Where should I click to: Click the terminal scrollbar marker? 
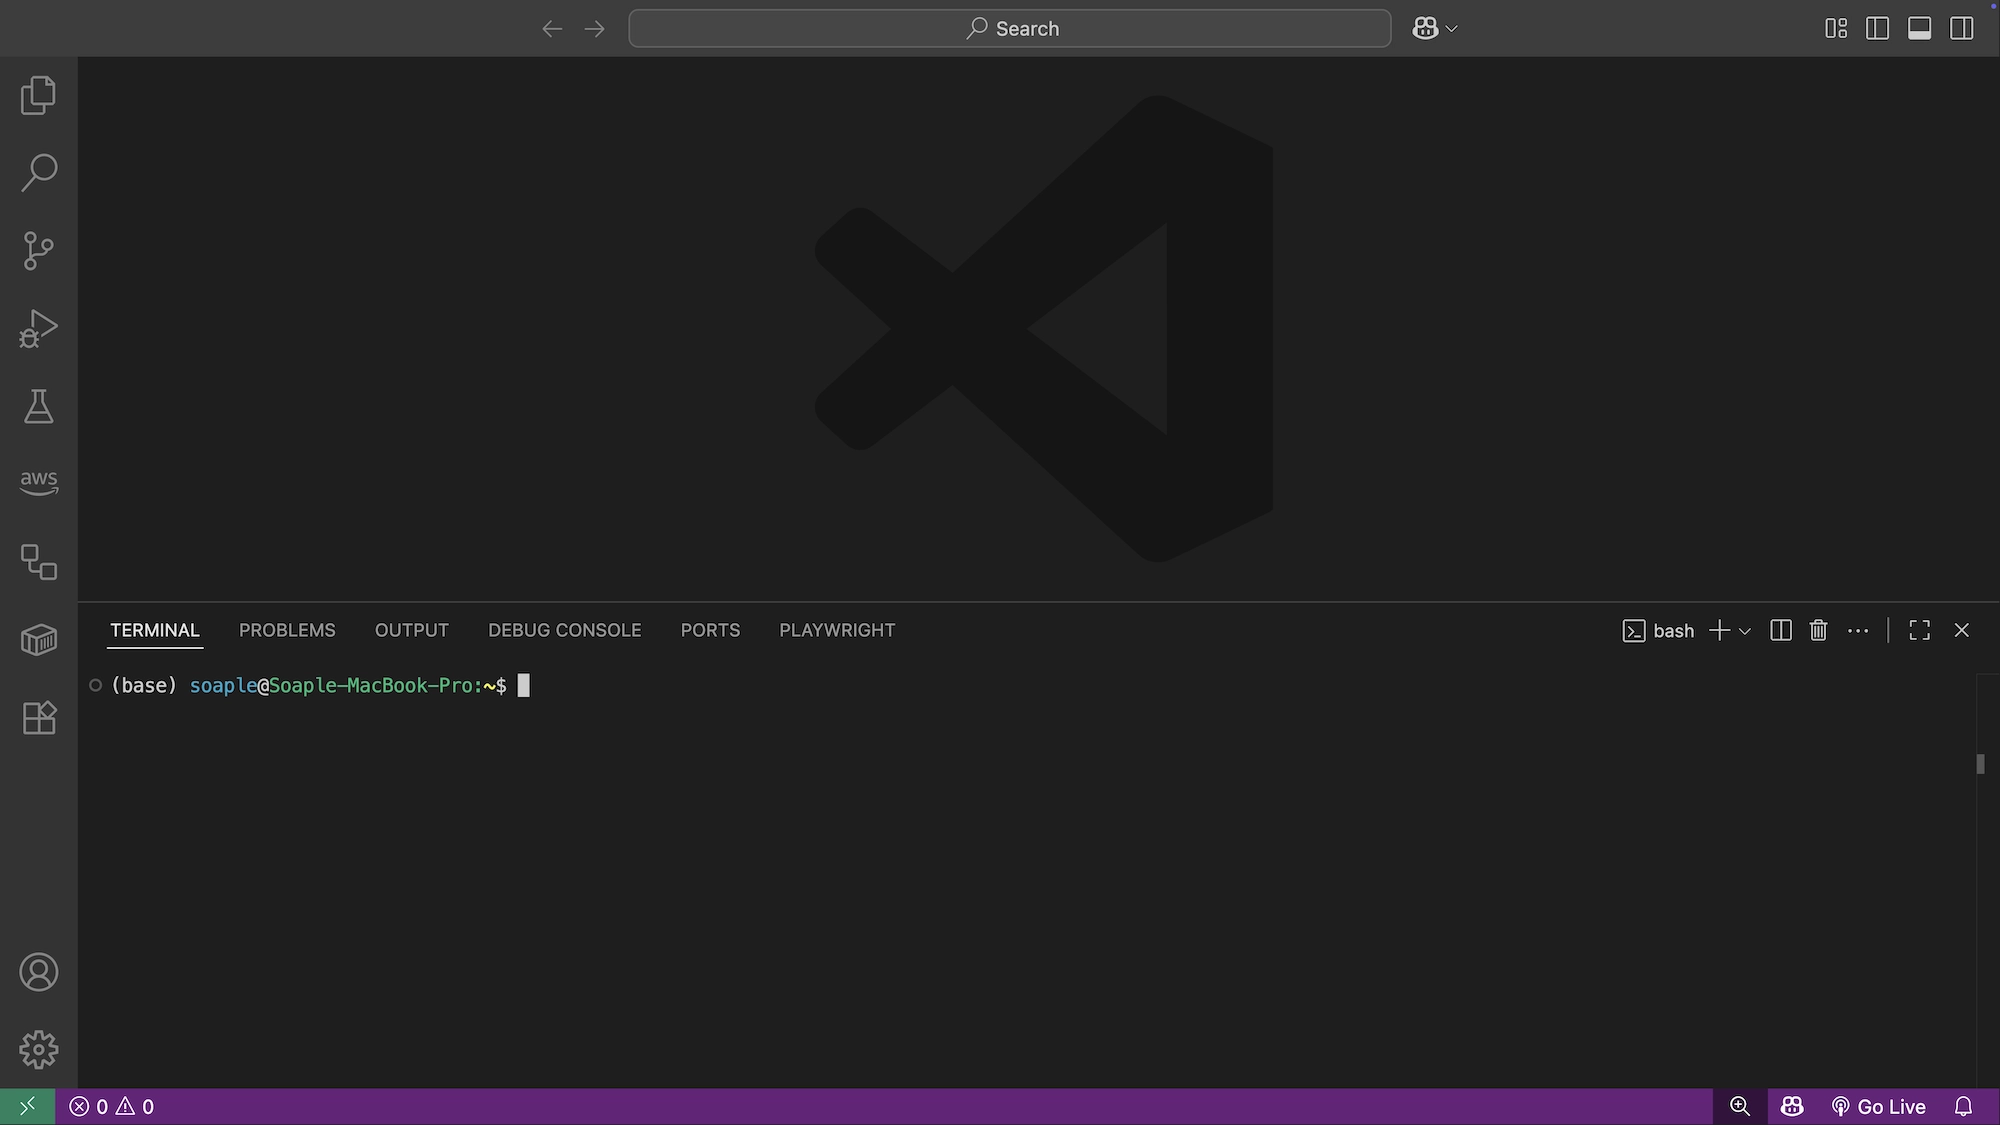click(x=1980, y=764)
